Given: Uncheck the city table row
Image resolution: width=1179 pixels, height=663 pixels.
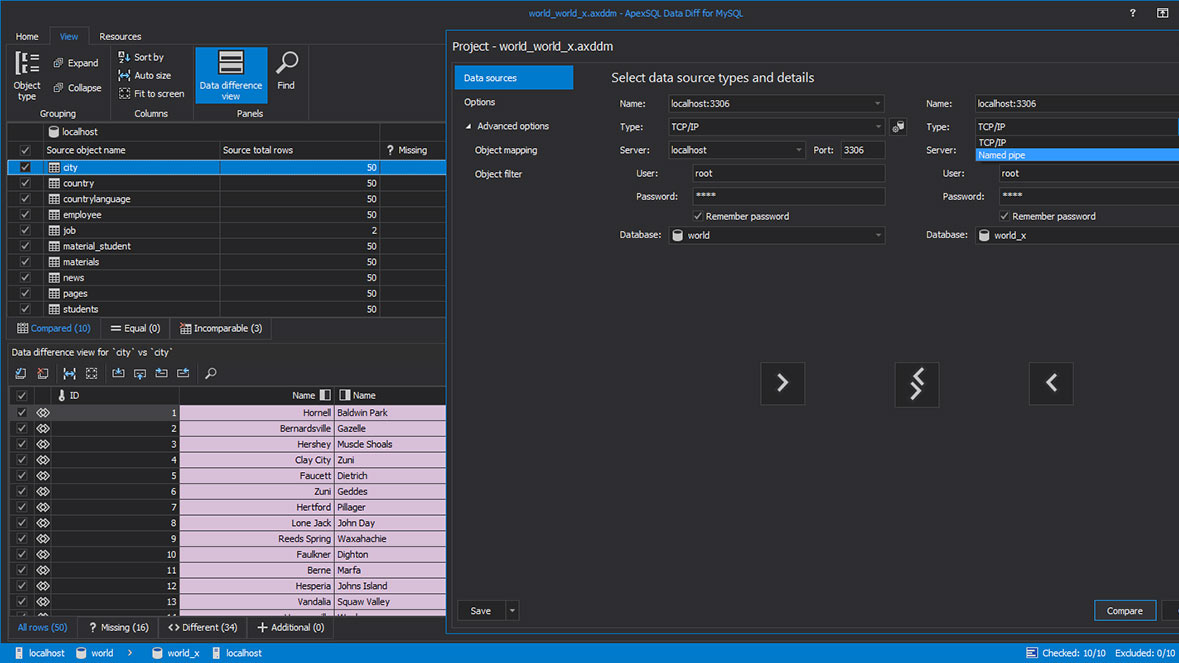Looking at the screenshot, I should pos(23,166).
